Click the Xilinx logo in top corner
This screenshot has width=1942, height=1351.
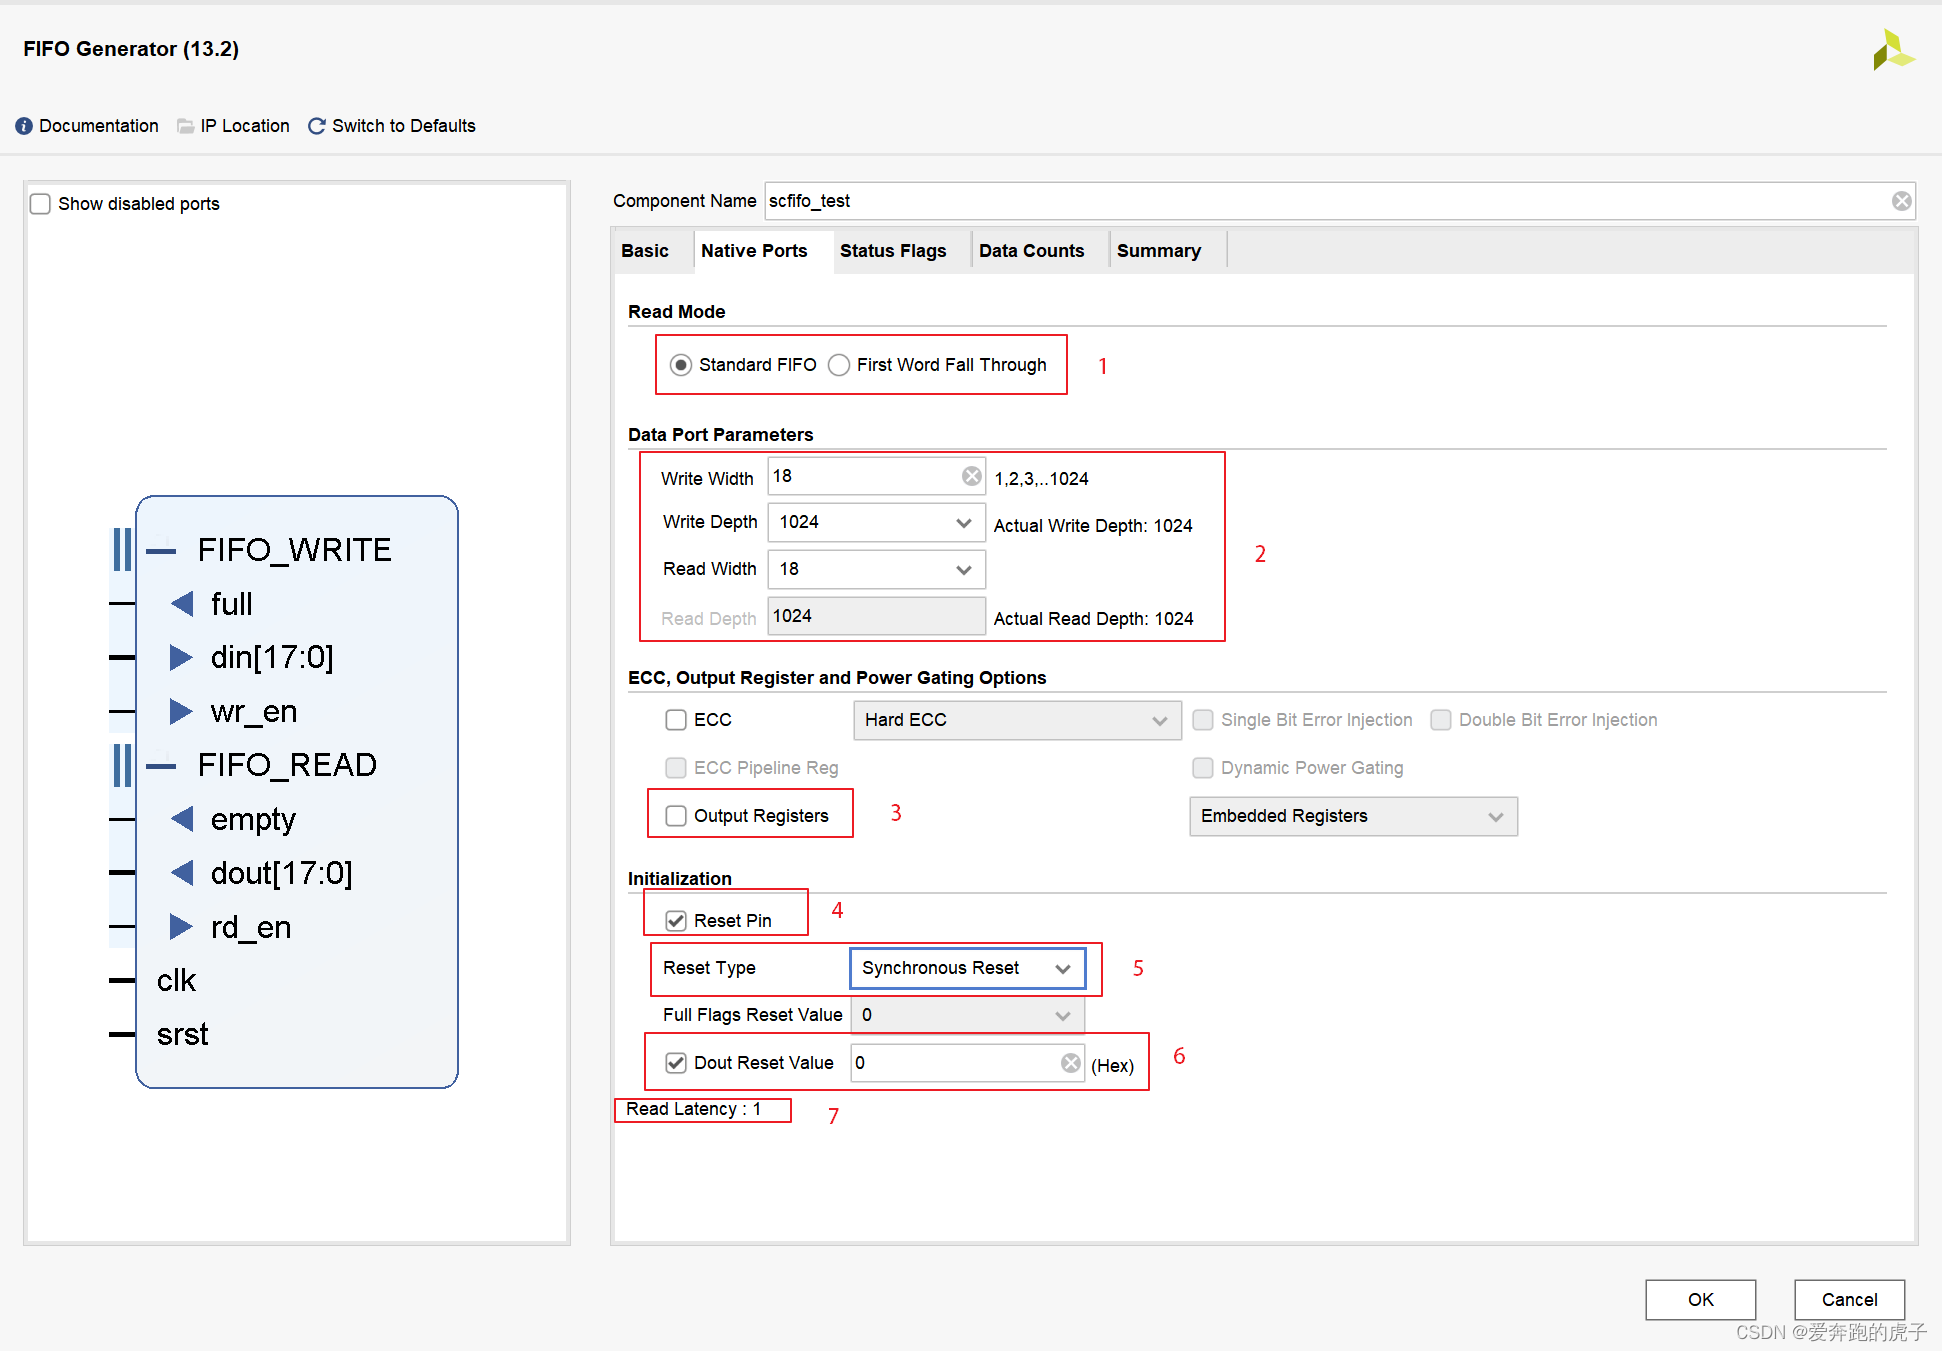(x=1891, y=50)
